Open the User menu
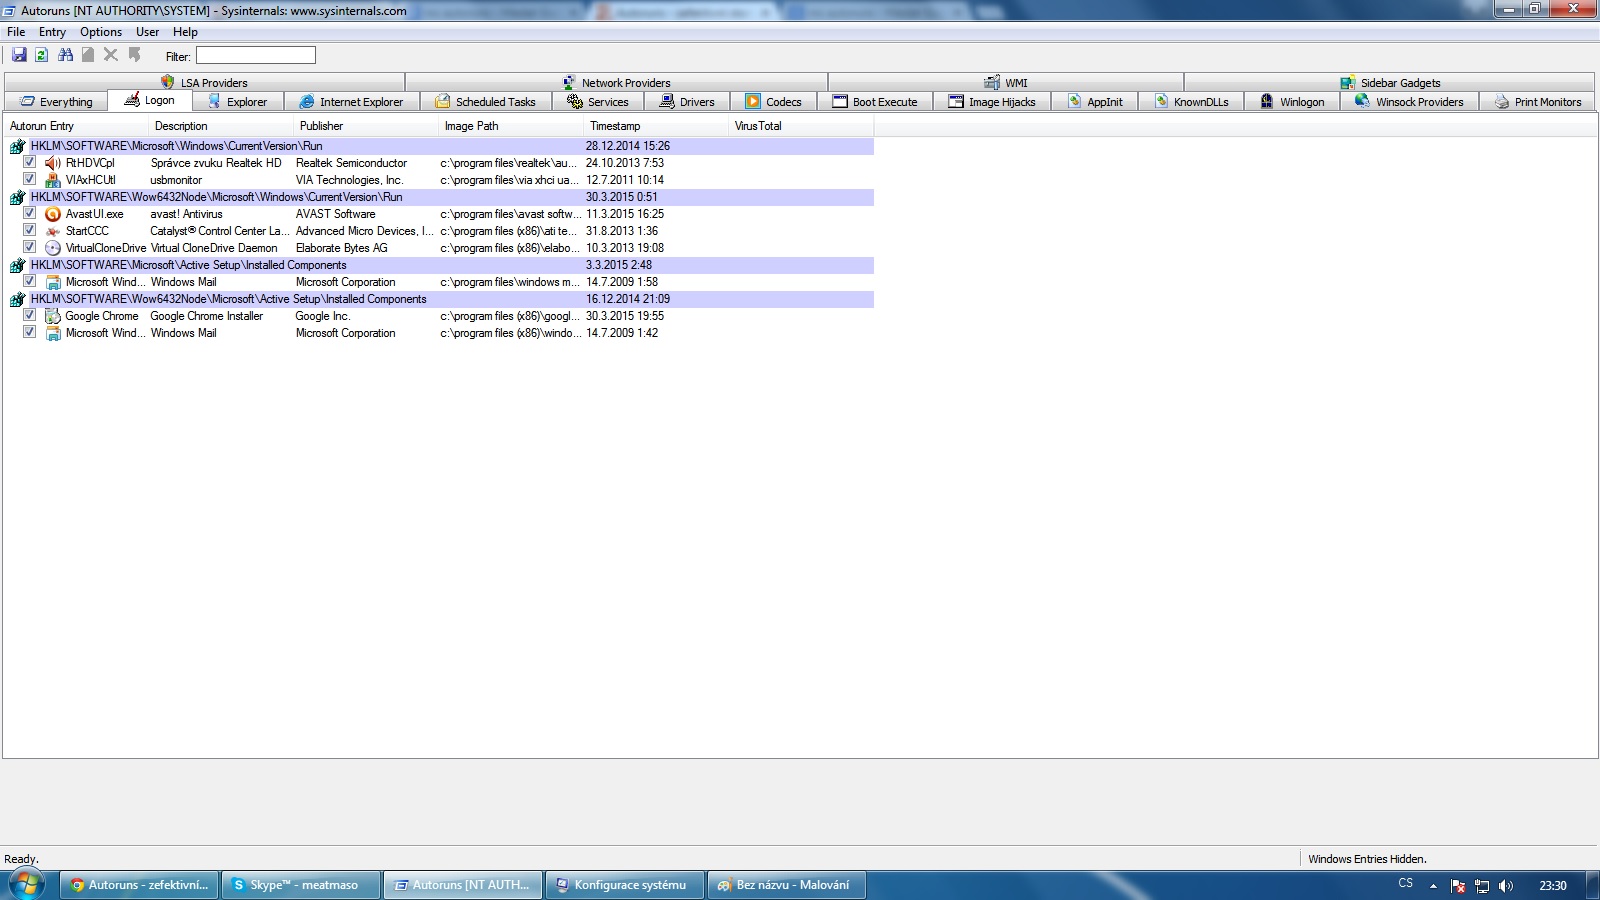Viewport: 1600px width, 900px height. pyautogui.click(x=148, y=32)
